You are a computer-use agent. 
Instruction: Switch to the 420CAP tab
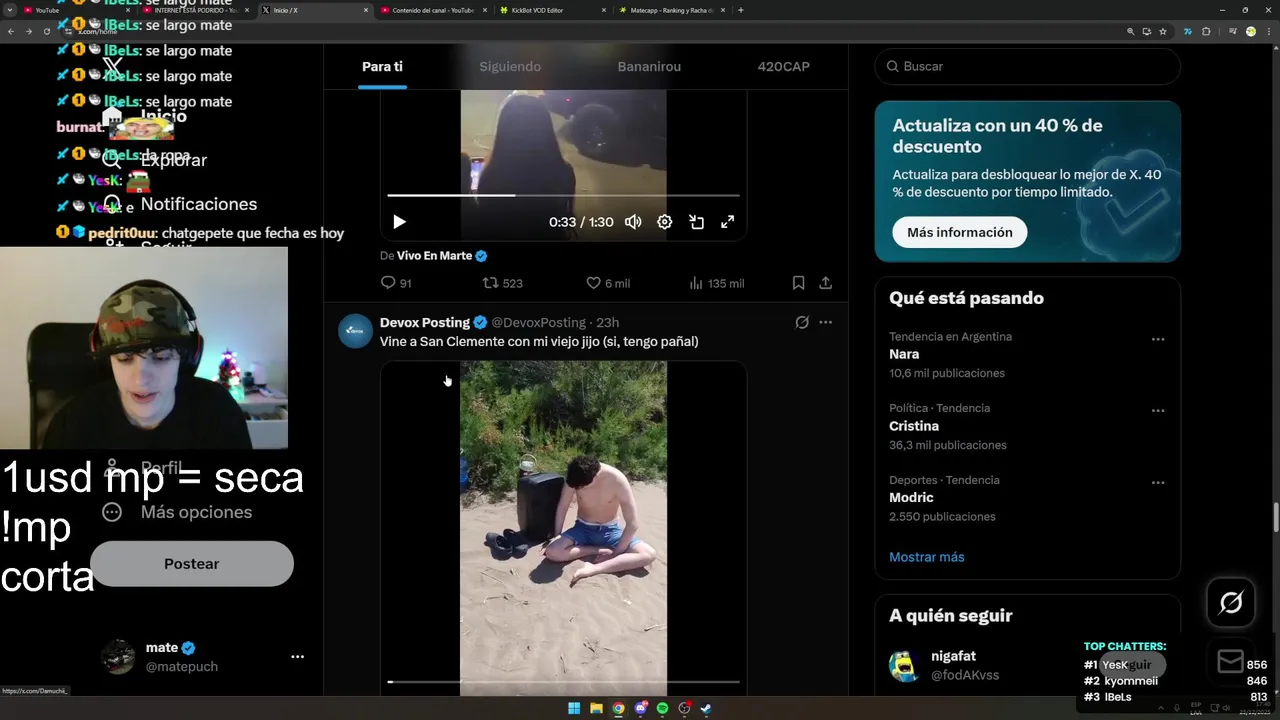(x=784, y=66)
